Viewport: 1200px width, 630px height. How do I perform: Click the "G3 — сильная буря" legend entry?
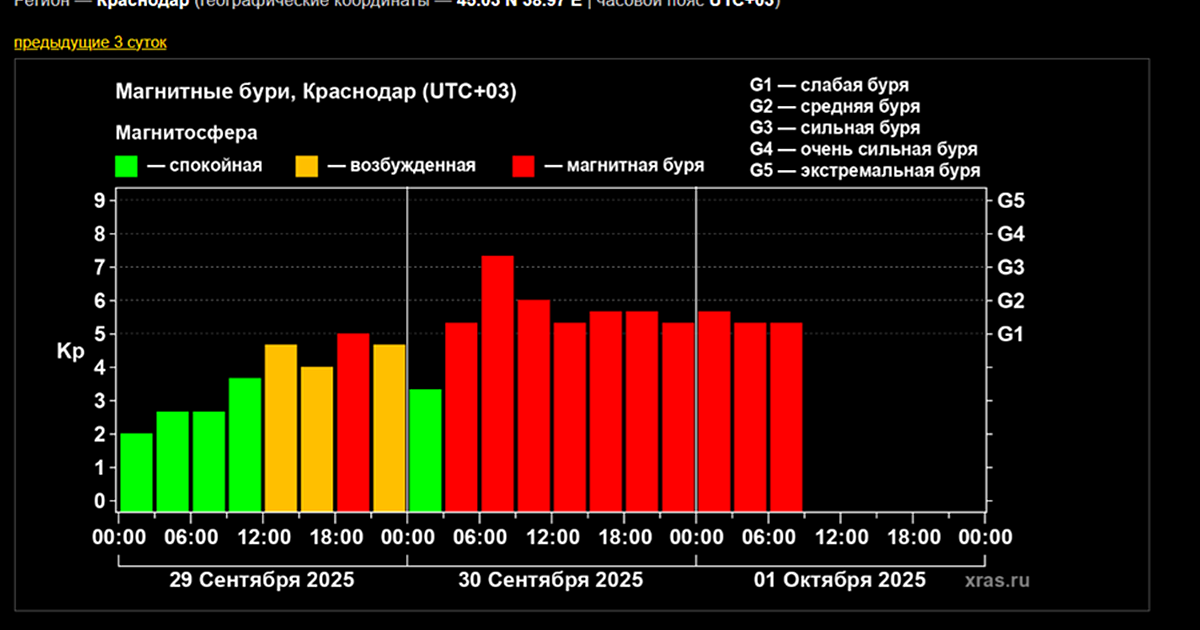pyautogui.click(x=834, y=128)
